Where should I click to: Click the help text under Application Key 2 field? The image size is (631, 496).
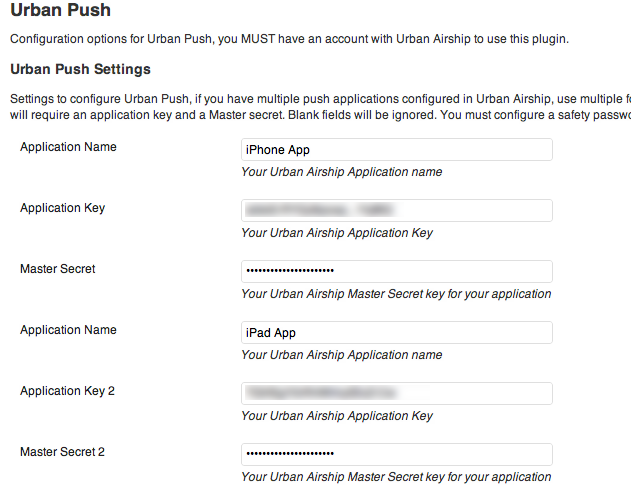[x=337, y=416]
